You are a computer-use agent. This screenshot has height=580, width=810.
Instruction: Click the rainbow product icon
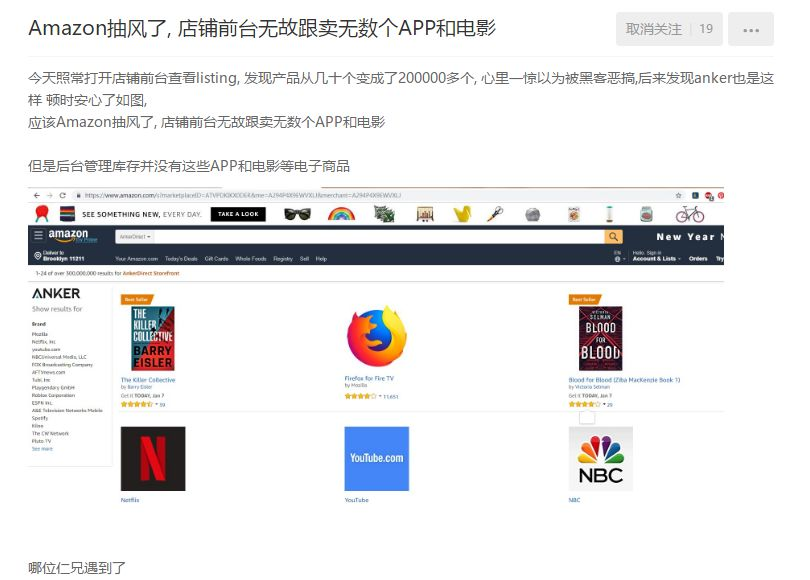[x=341, y=214]
